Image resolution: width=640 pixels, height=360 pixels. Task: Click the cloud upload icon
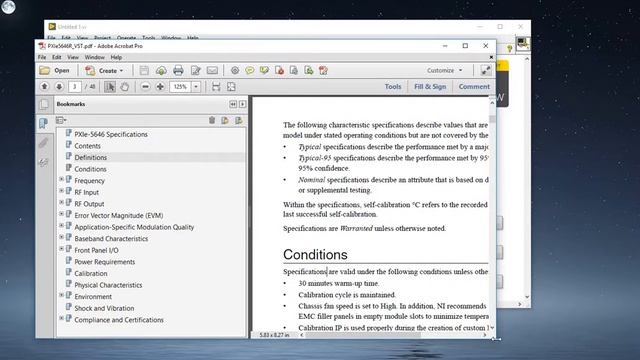[x=161, y=71]
